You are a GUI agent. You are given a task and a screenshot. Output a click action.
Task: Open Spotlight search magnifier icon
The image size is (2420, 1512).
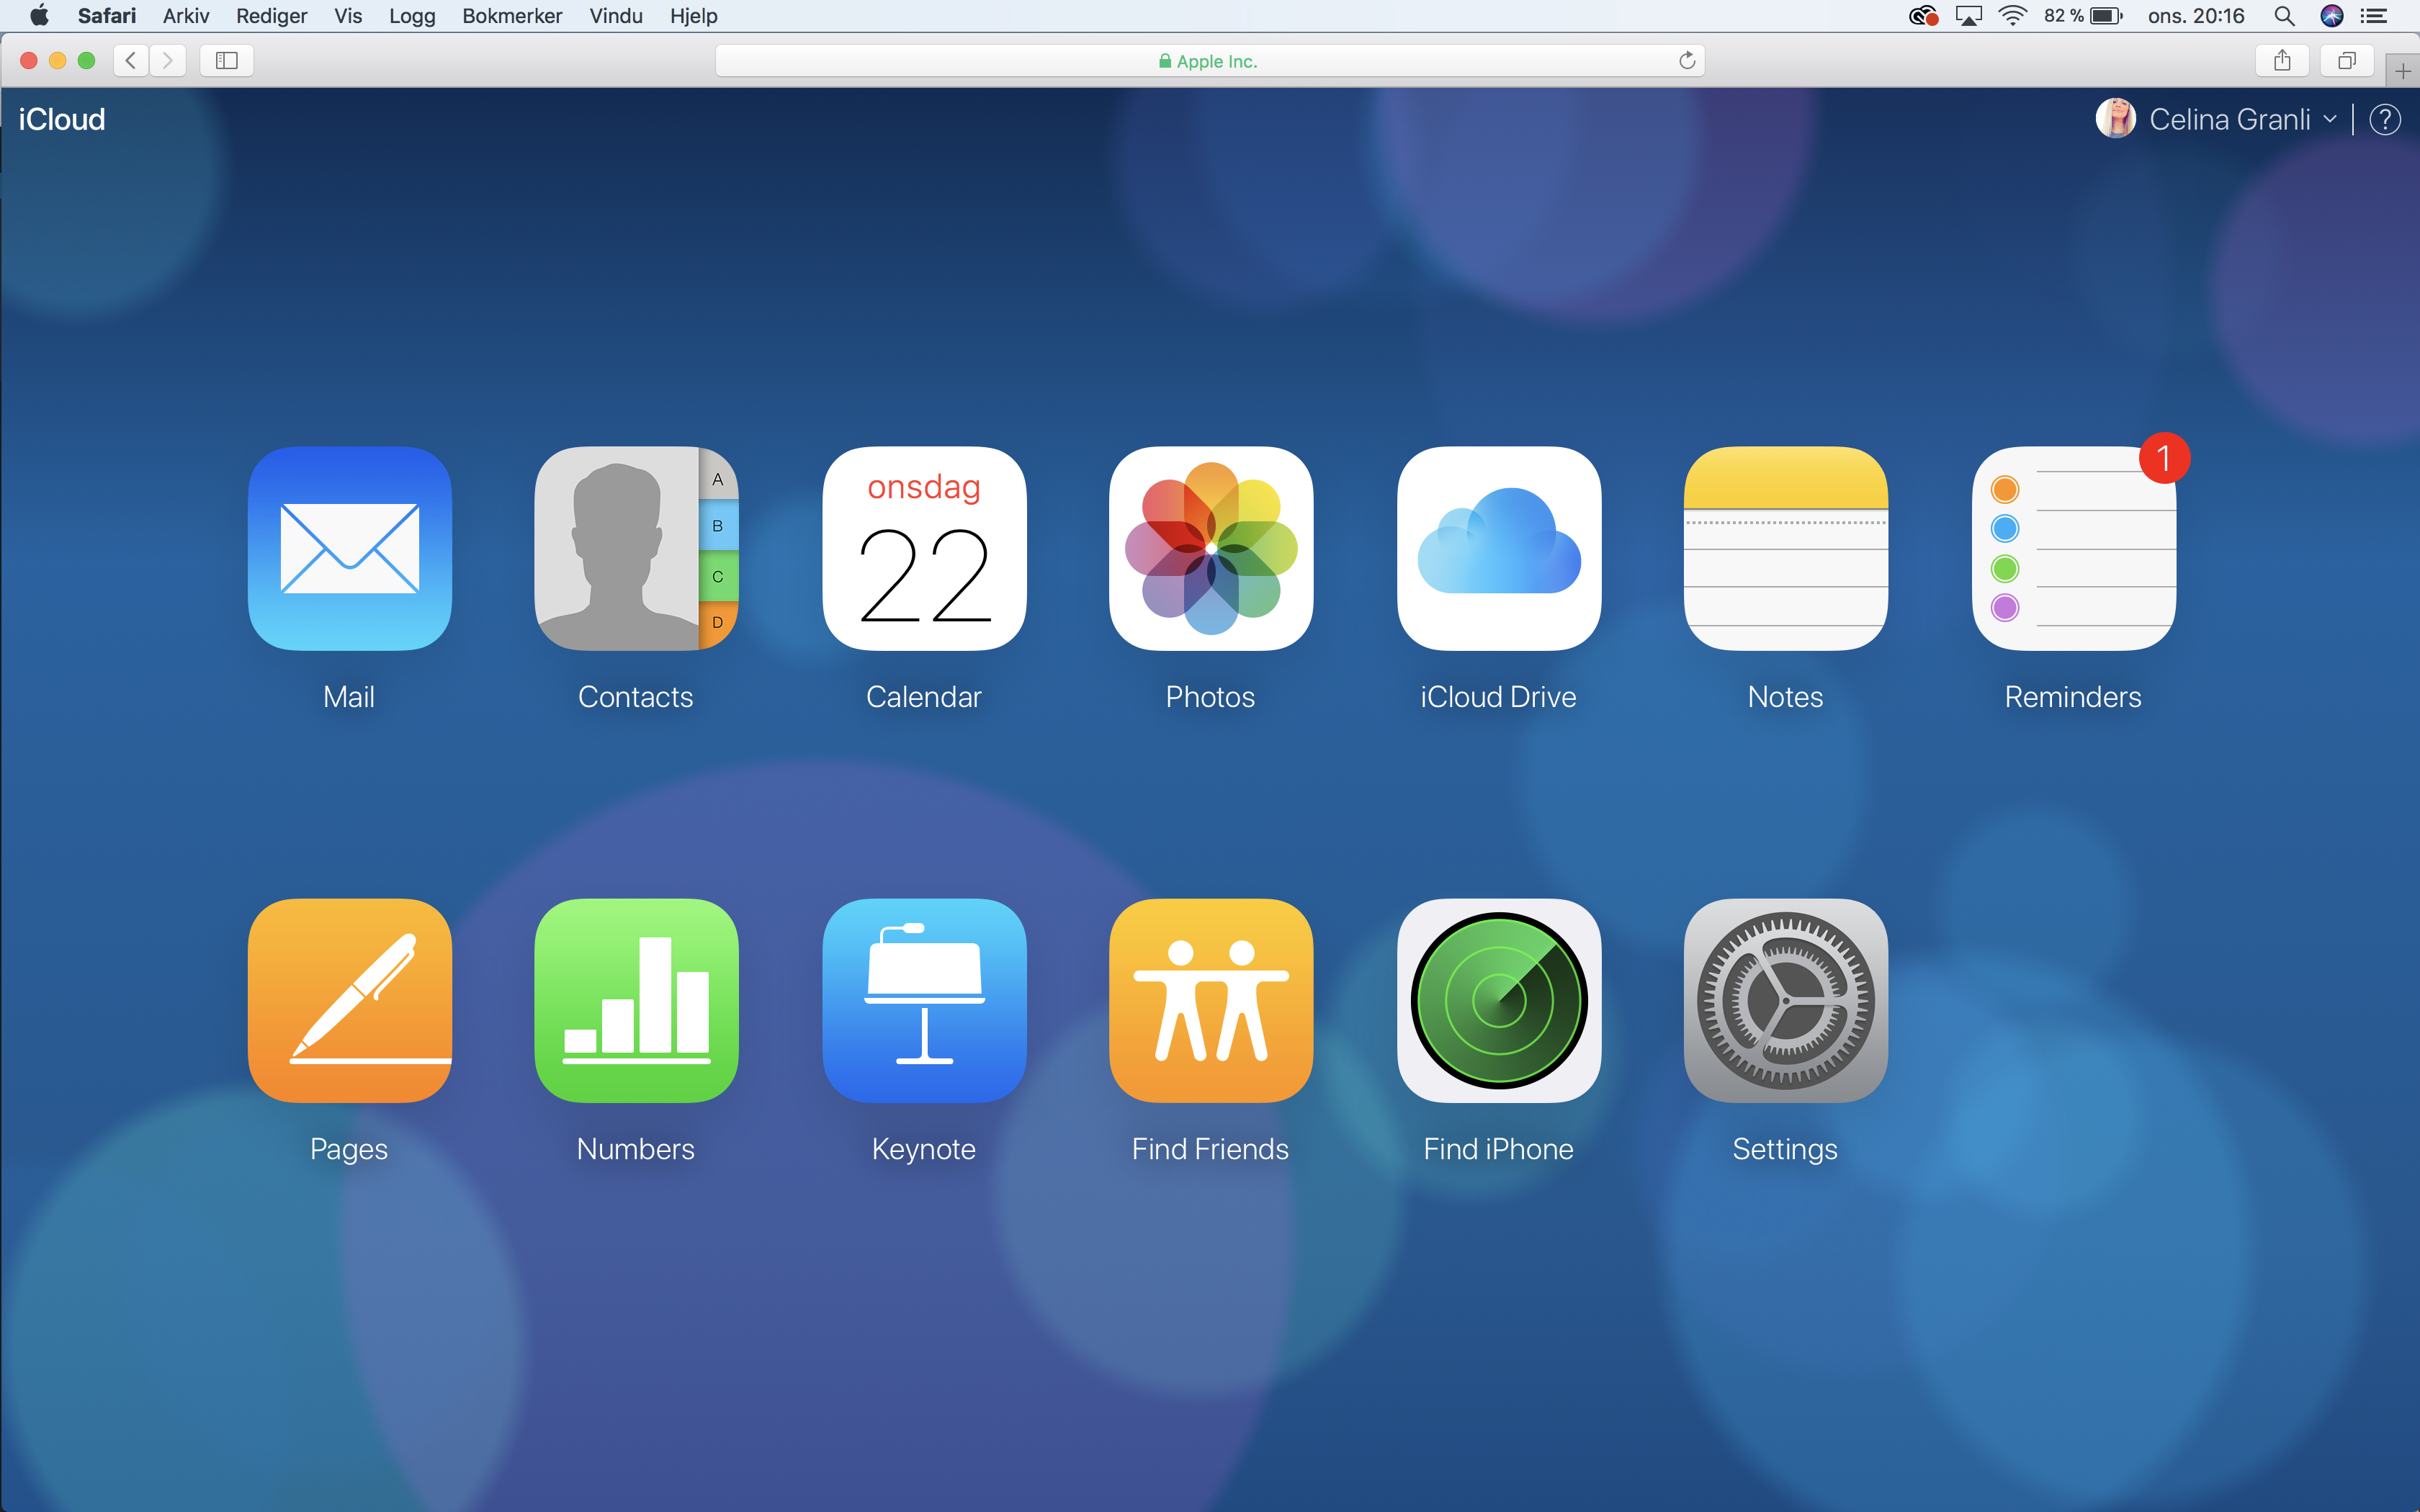pyautogui.click(x=2284, y=16)
